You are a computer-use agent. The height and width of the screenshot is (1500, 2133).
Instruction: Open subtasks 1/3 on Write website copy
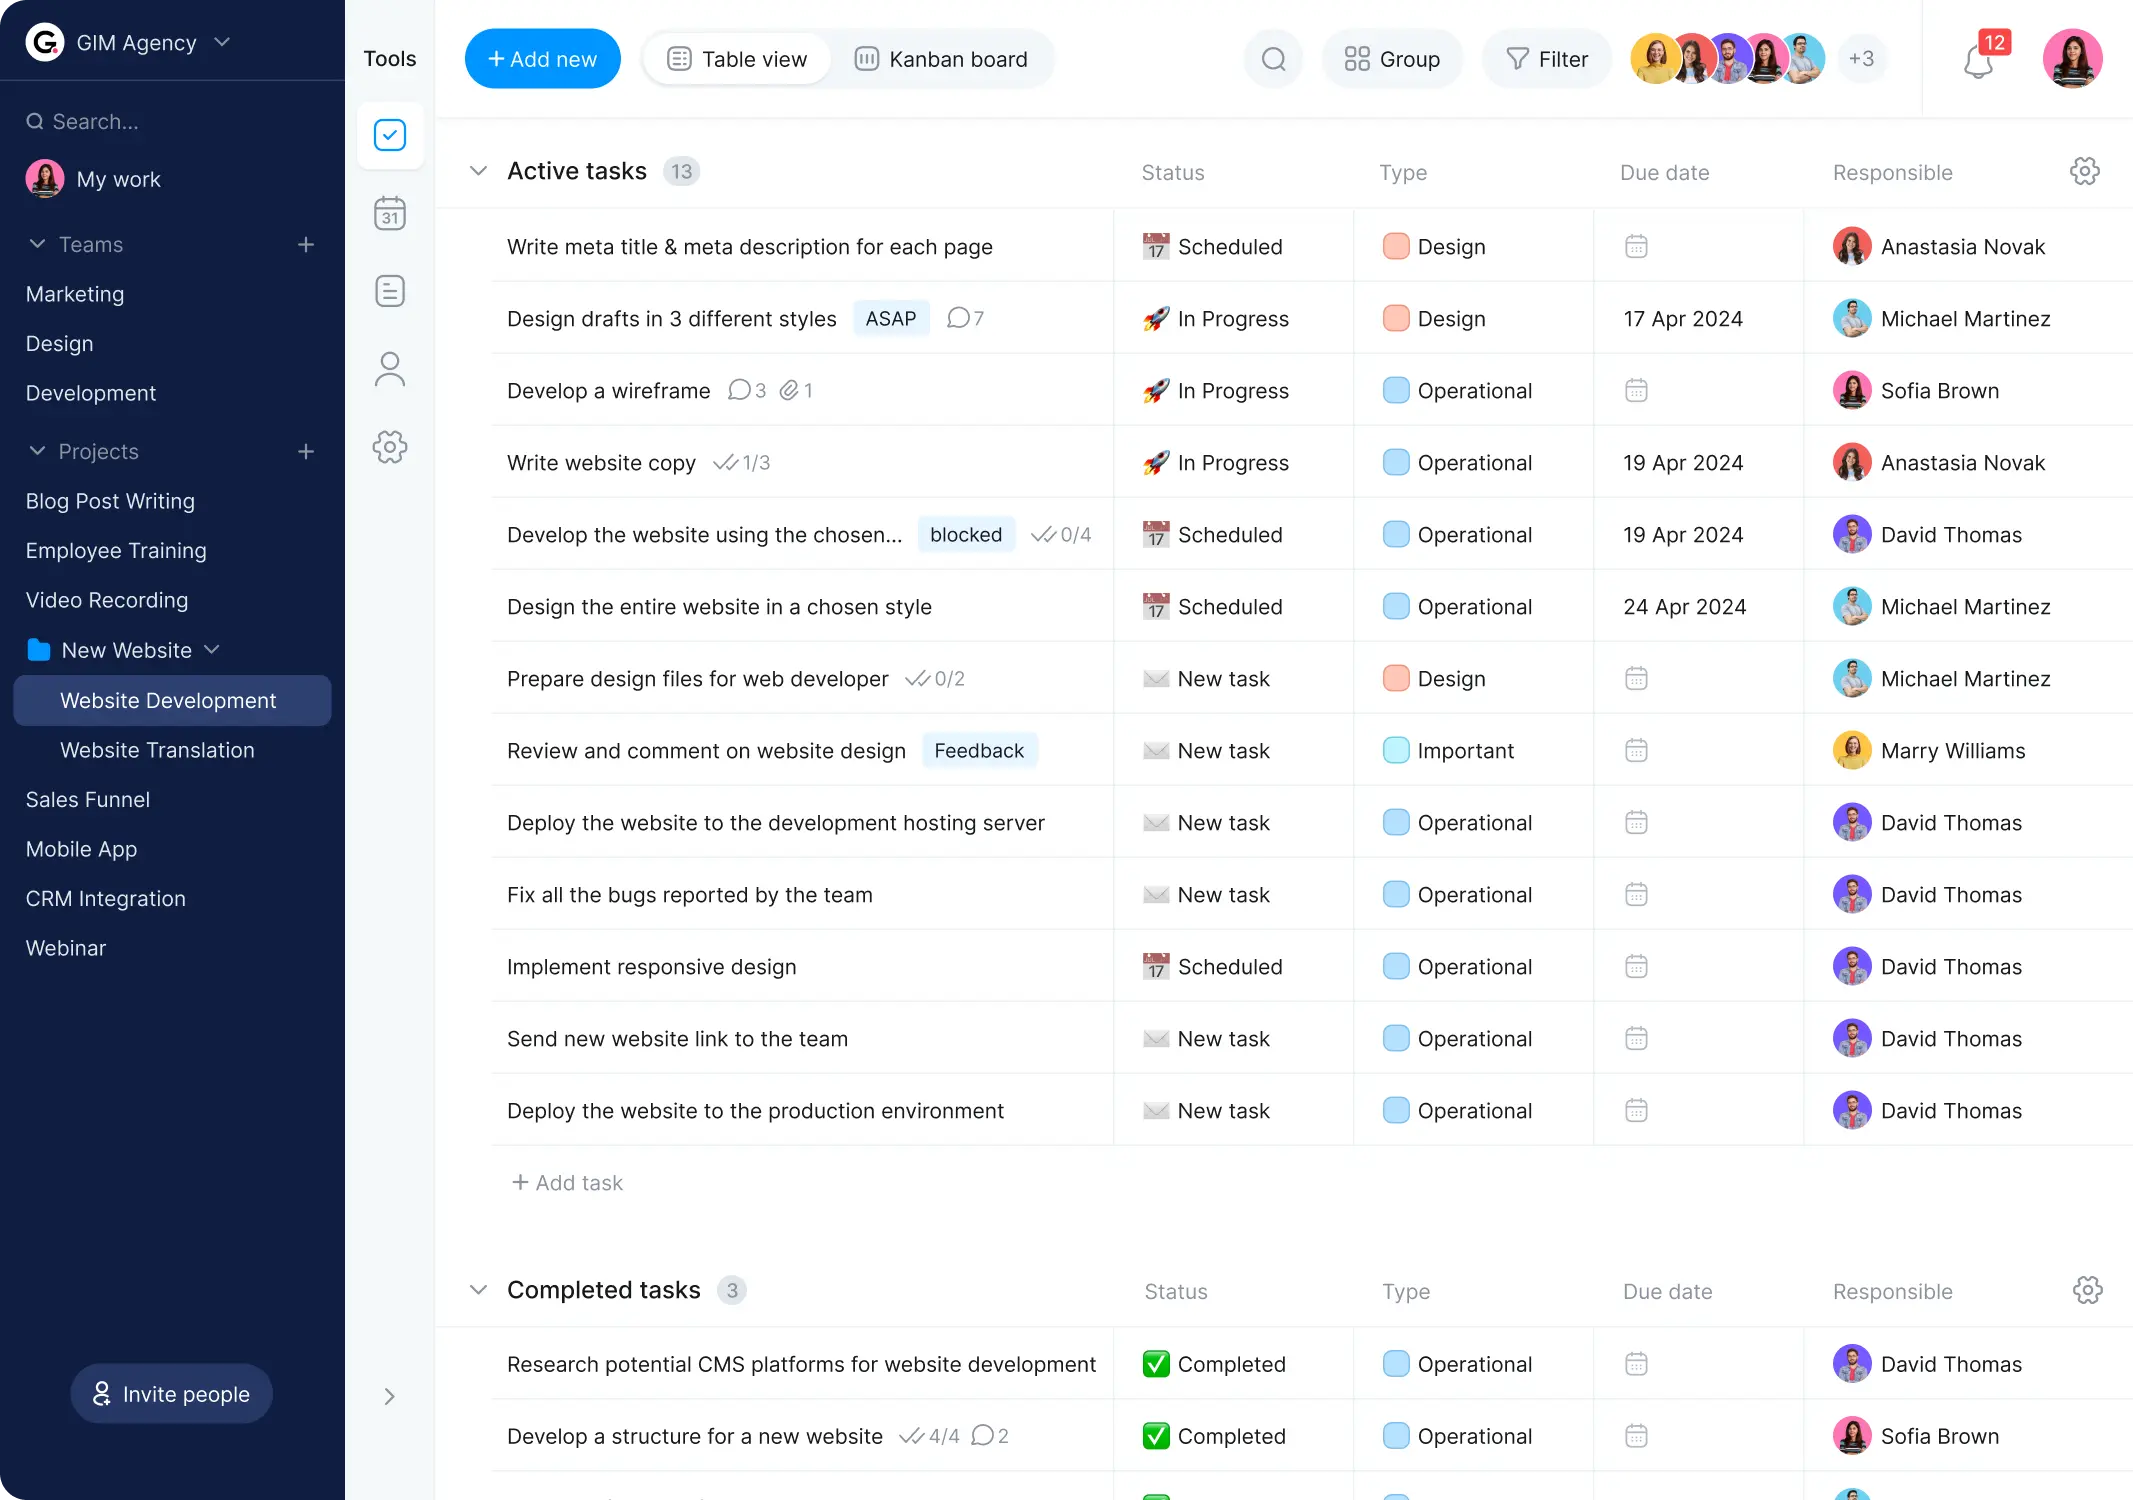click(741, 462)
